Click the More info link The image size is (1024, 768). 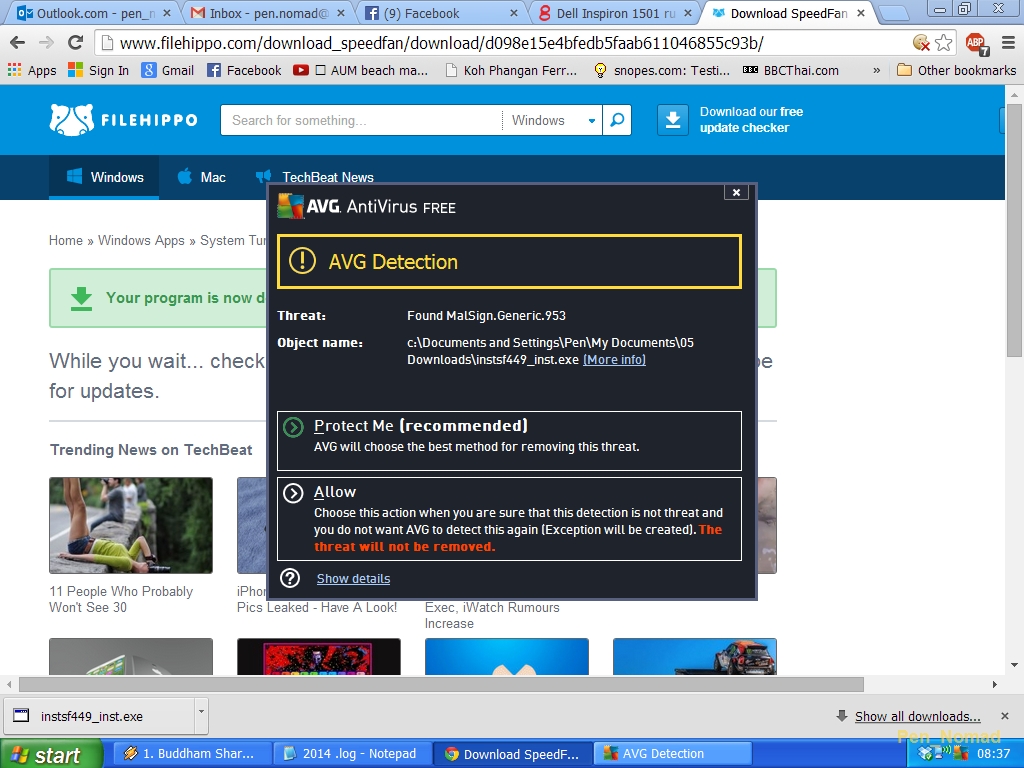(x=614, y=360)
